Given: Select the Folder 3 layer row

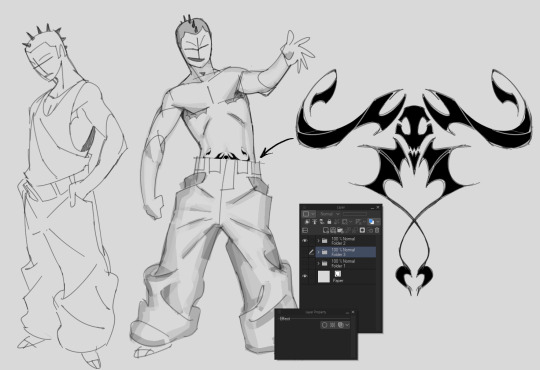Looking at the screenshot, I should click(x=345, y=252).
